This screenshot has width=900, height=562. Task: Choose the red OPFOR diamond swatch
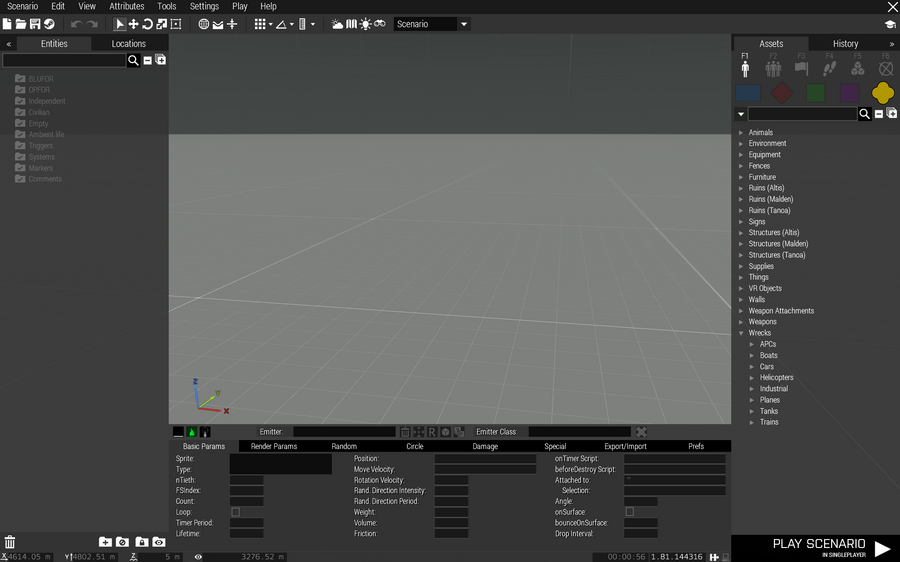point(782,93)
